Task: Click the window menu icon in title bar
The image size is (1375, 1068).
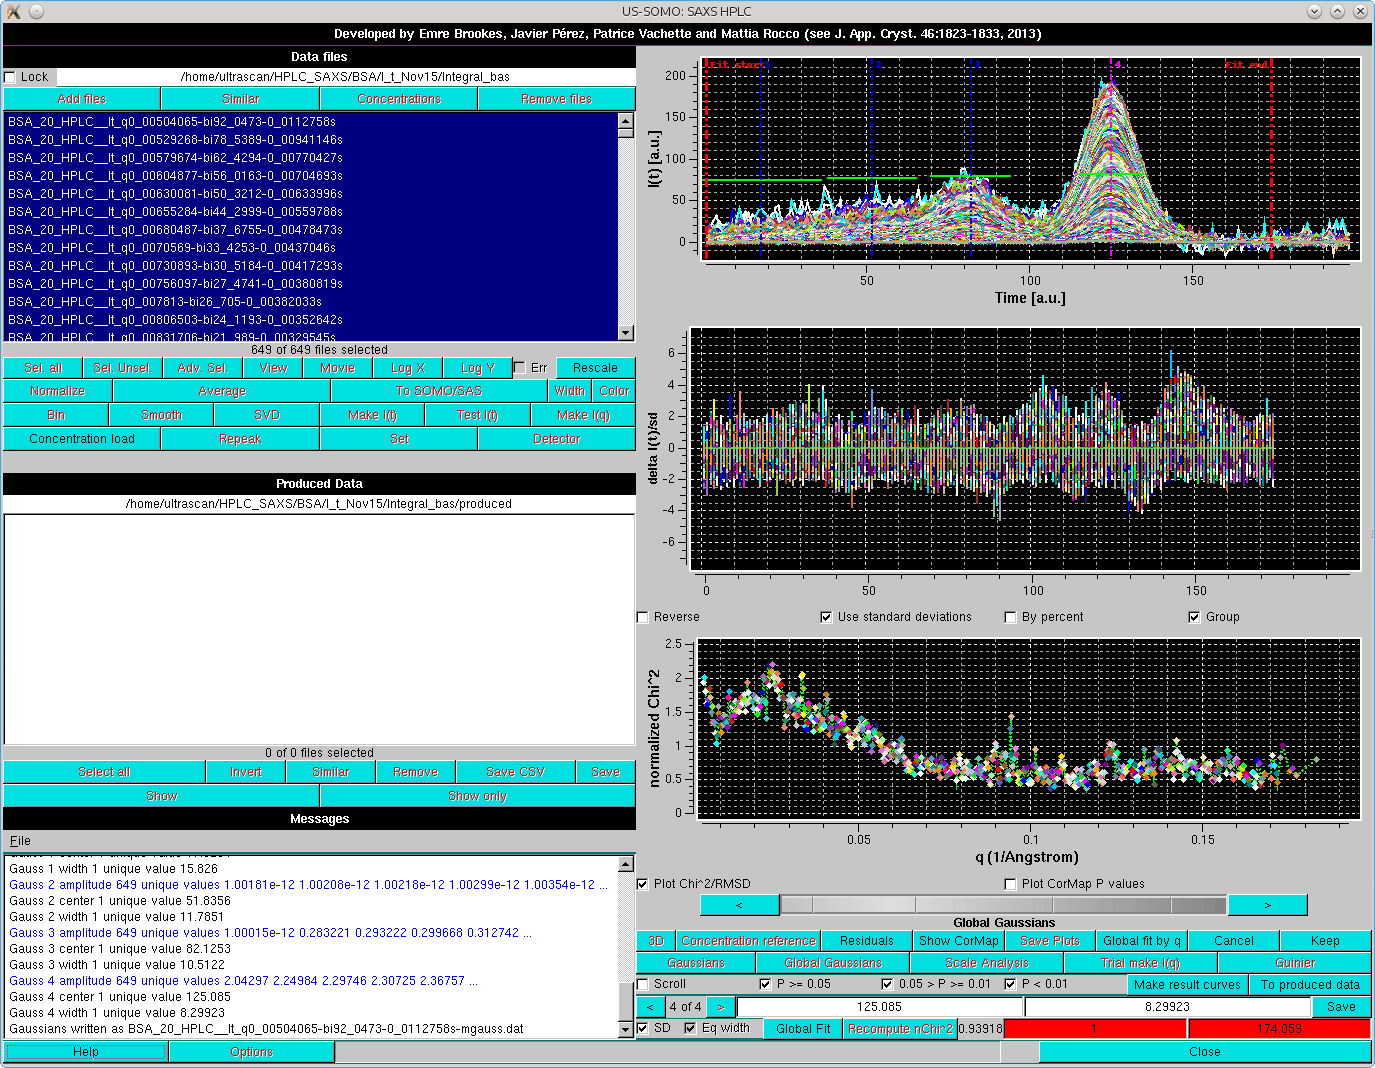Action: (x=13, y=11)
